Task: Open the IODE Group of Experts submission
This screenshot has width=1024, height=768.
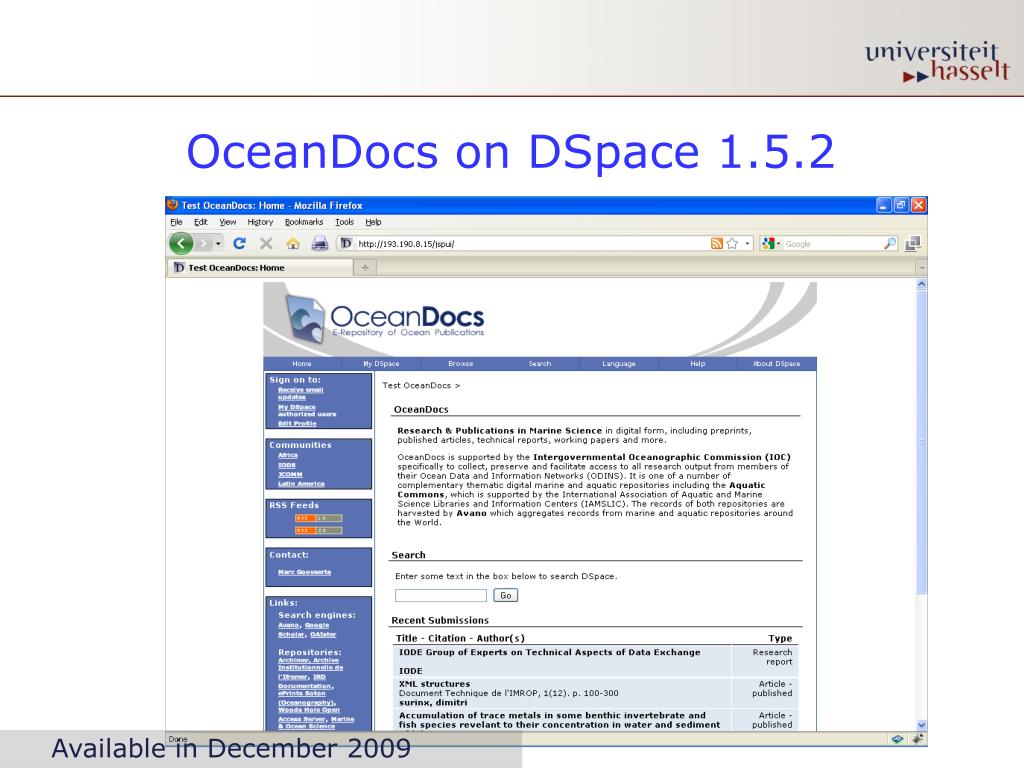Action: [x=549, y=652]
